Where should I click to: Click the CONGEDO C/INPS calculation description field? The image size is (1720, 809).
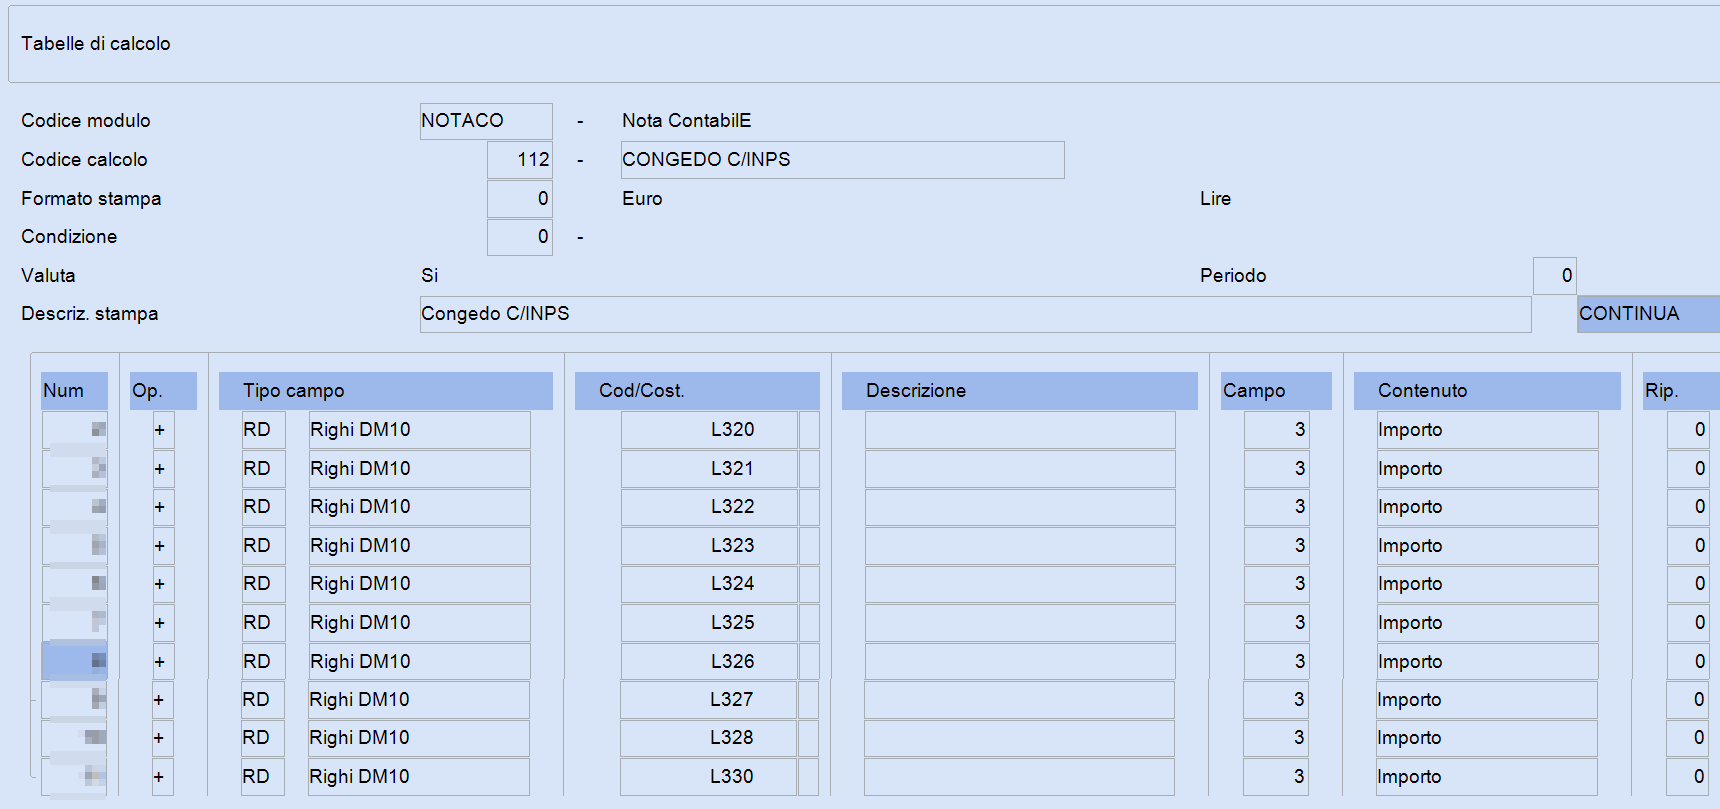click(842, 160)
